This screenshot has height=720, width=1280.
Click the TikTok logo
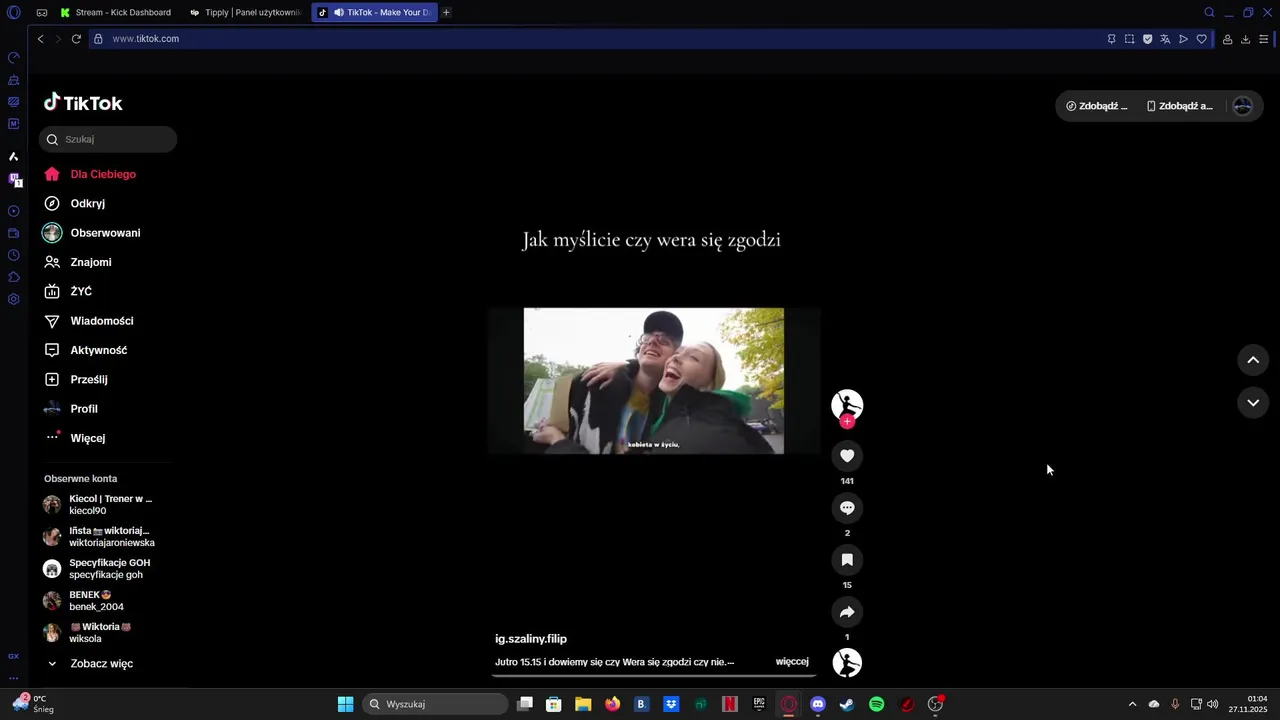tap(83, 103)
